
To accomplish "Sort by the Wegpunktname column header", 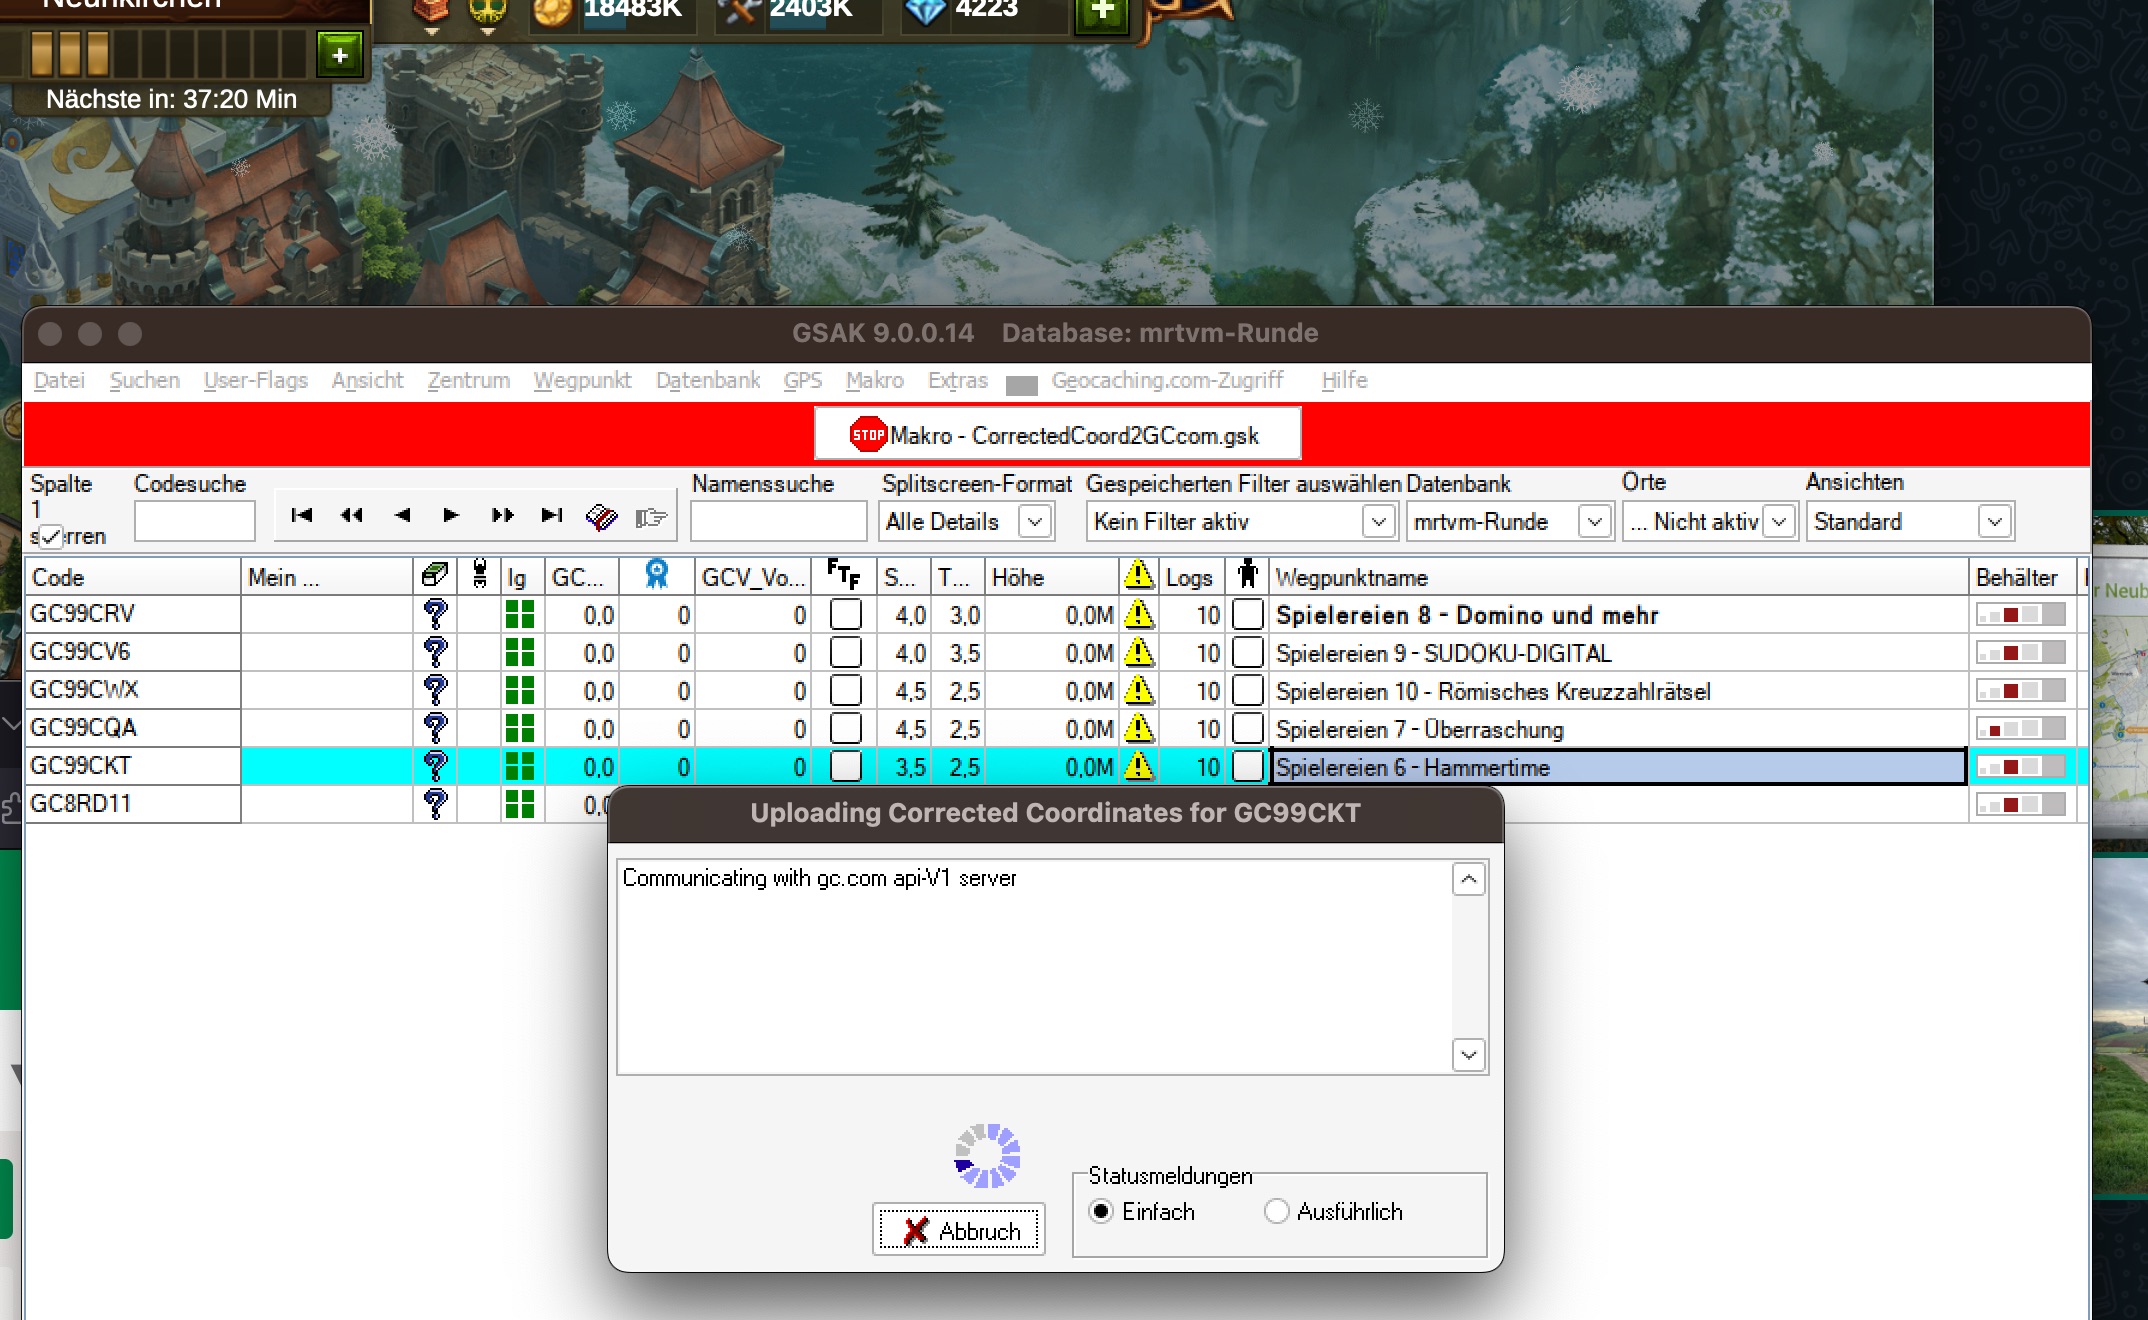I will 1619,577.
